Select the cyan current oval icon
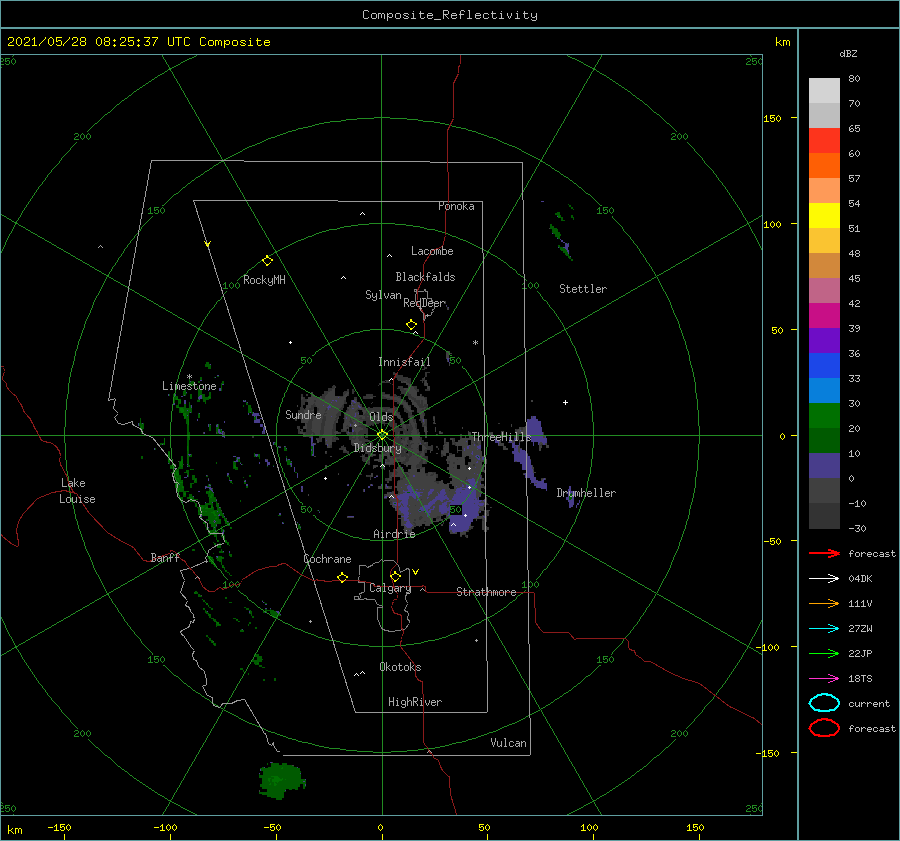 pyautogui.click(x=824, y=703)
